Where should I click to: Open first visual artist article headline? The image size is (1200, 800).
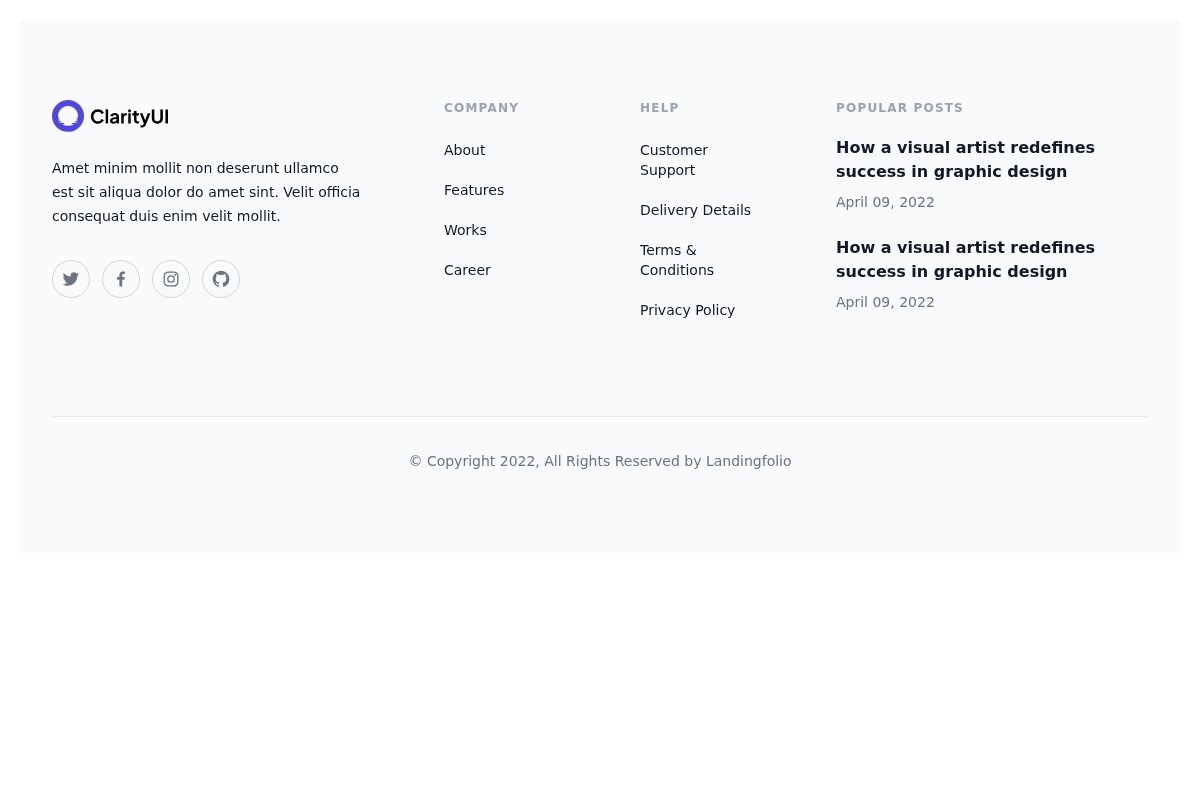965,159
